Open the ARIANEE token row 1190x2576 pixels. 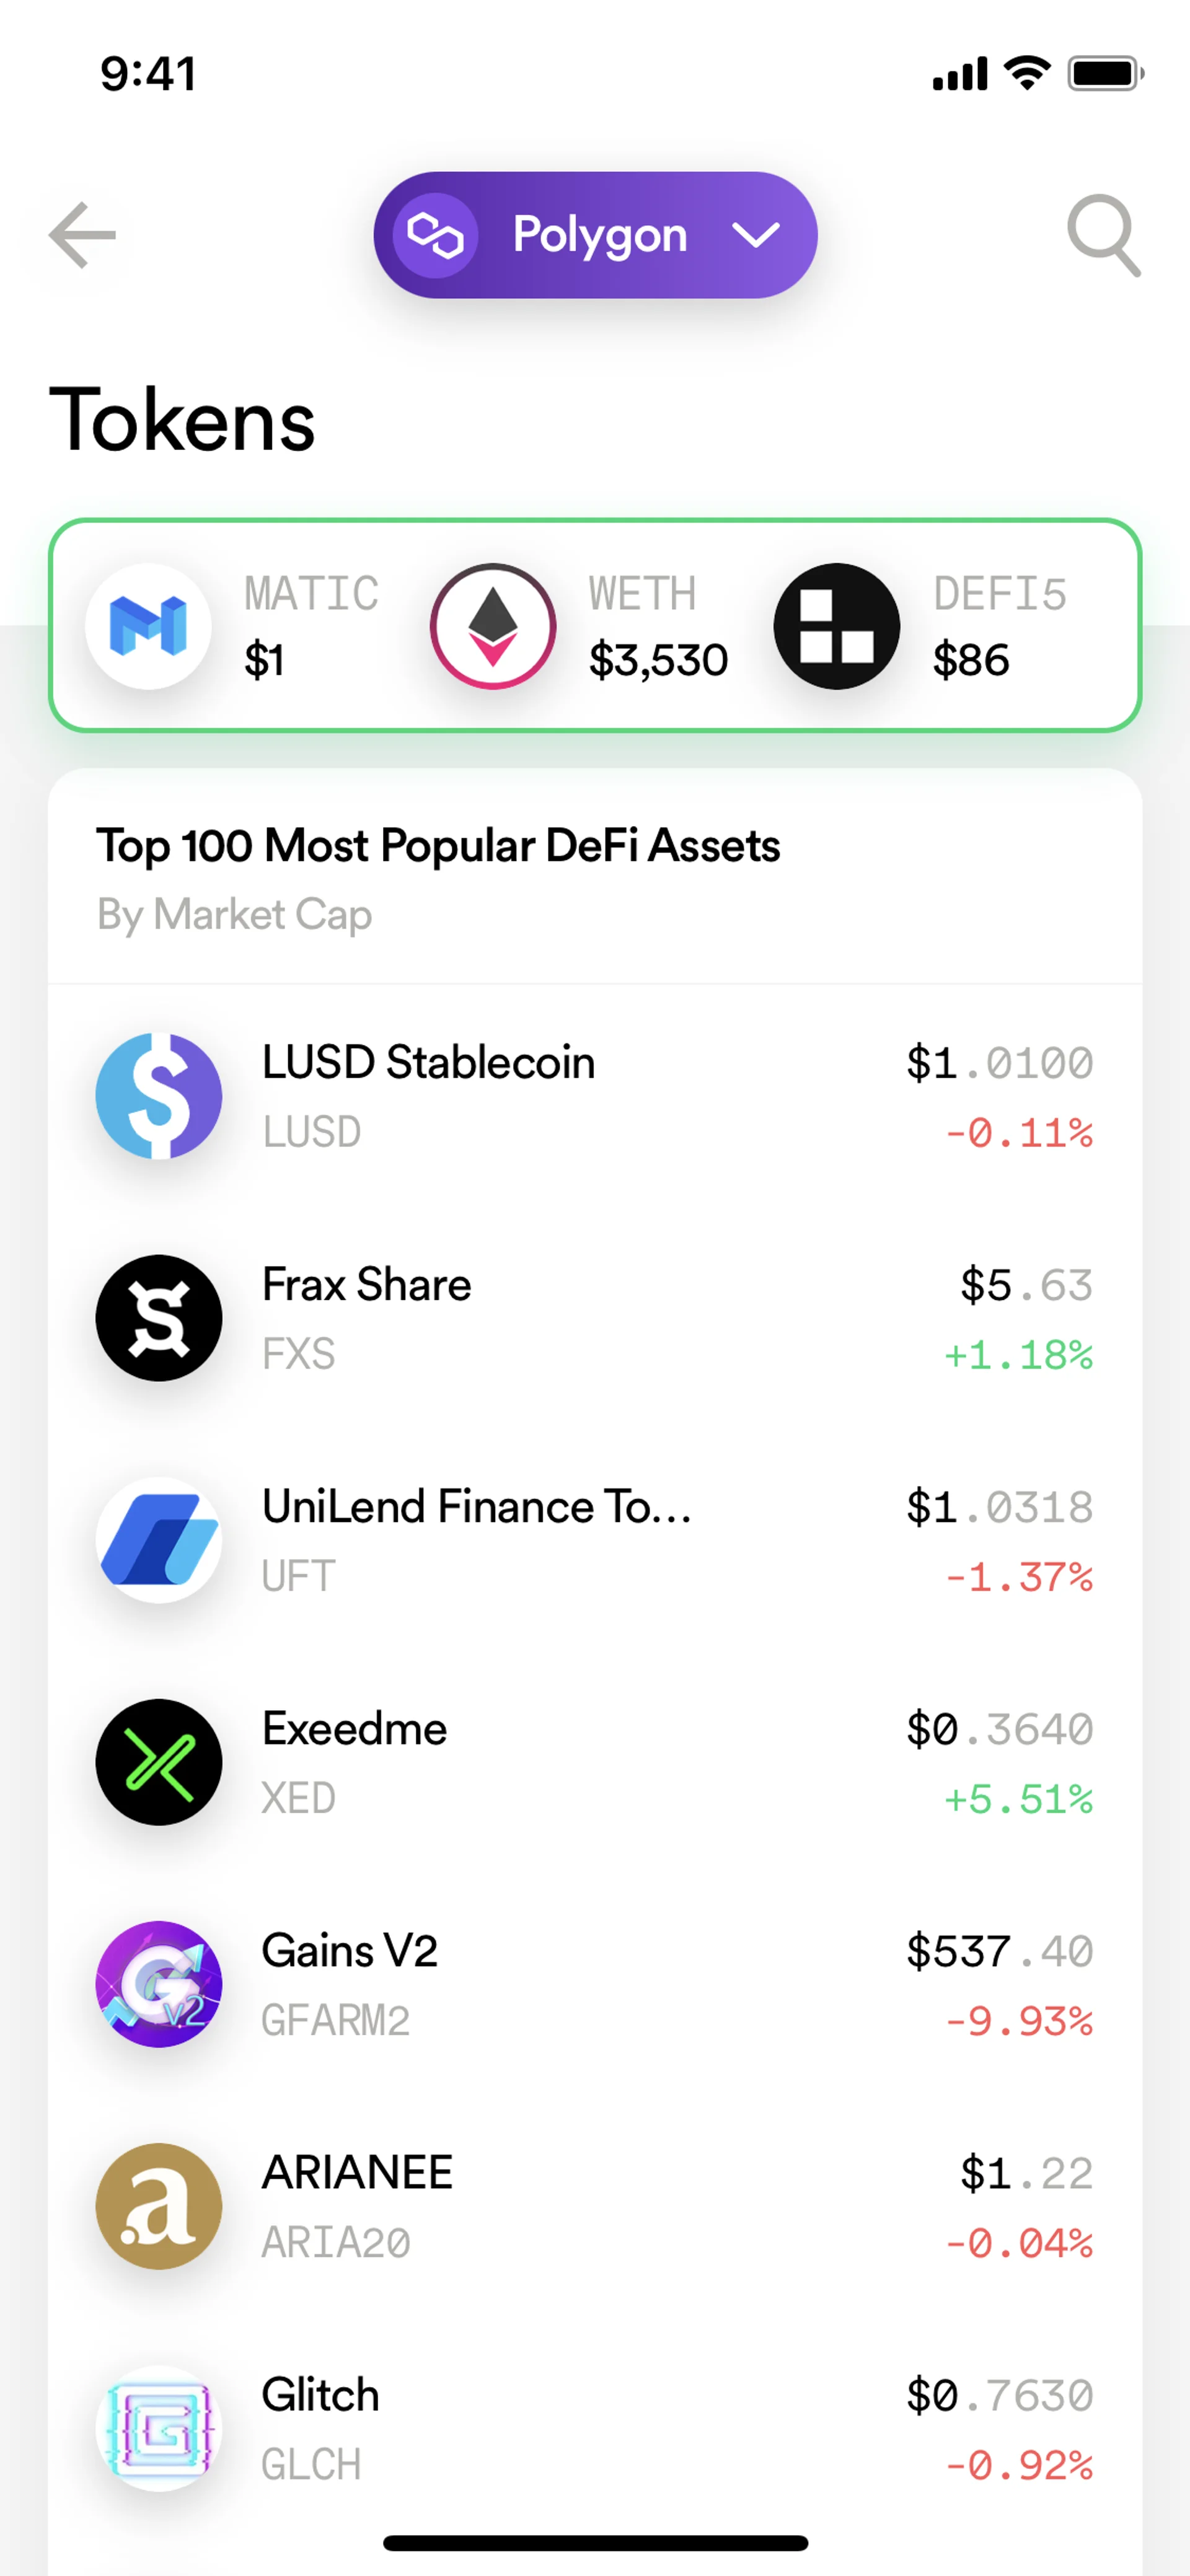594,2206
